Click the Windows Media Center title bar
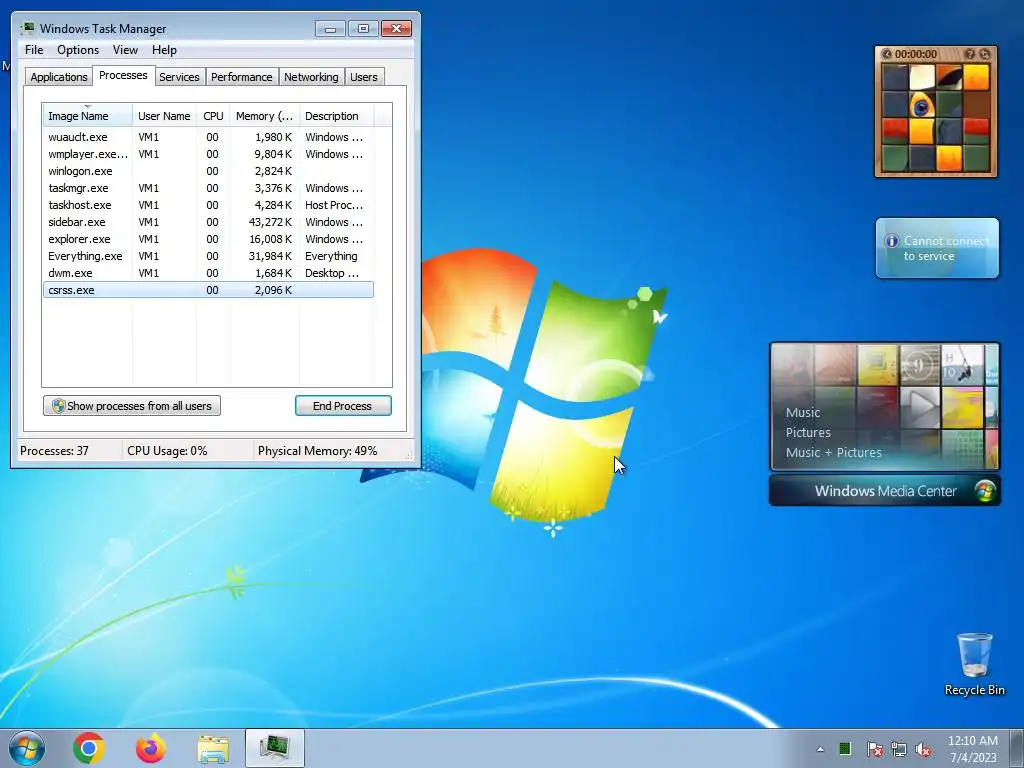 (884, 491)
